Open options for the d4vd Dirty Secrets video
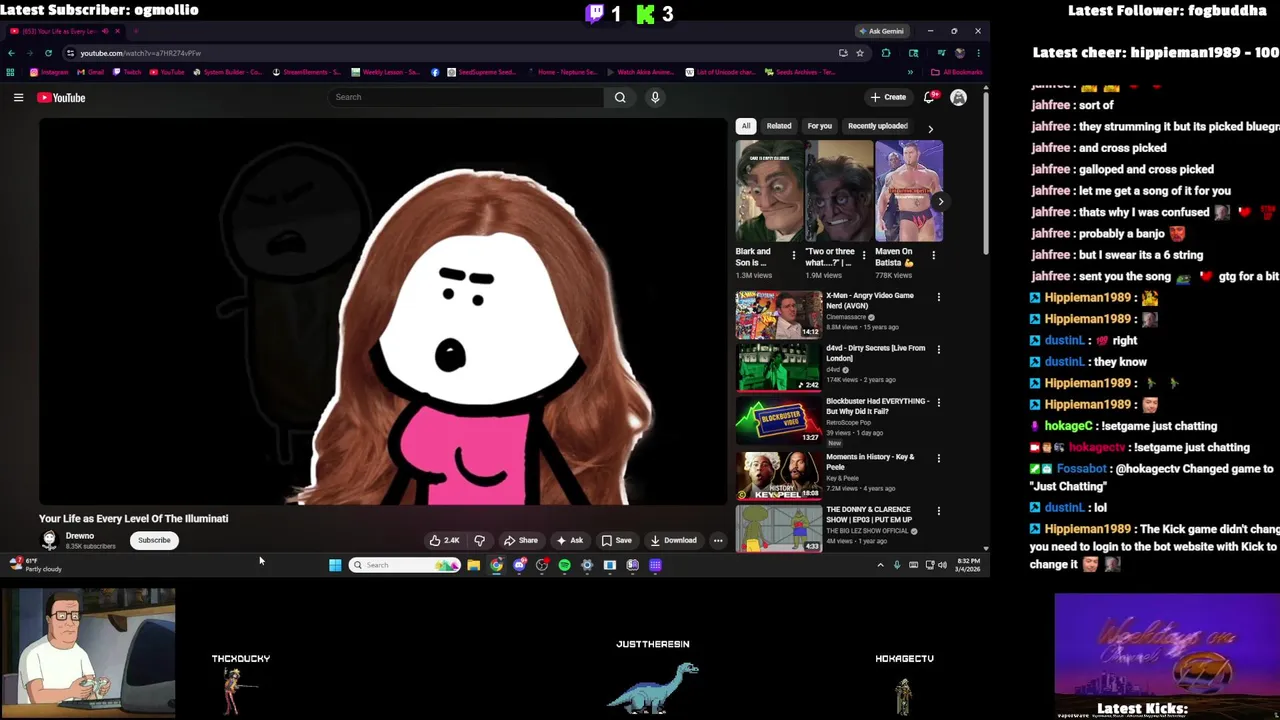The width and height of the screenshot is (1280, 720). pyautogui.click(x=938, y=349)
